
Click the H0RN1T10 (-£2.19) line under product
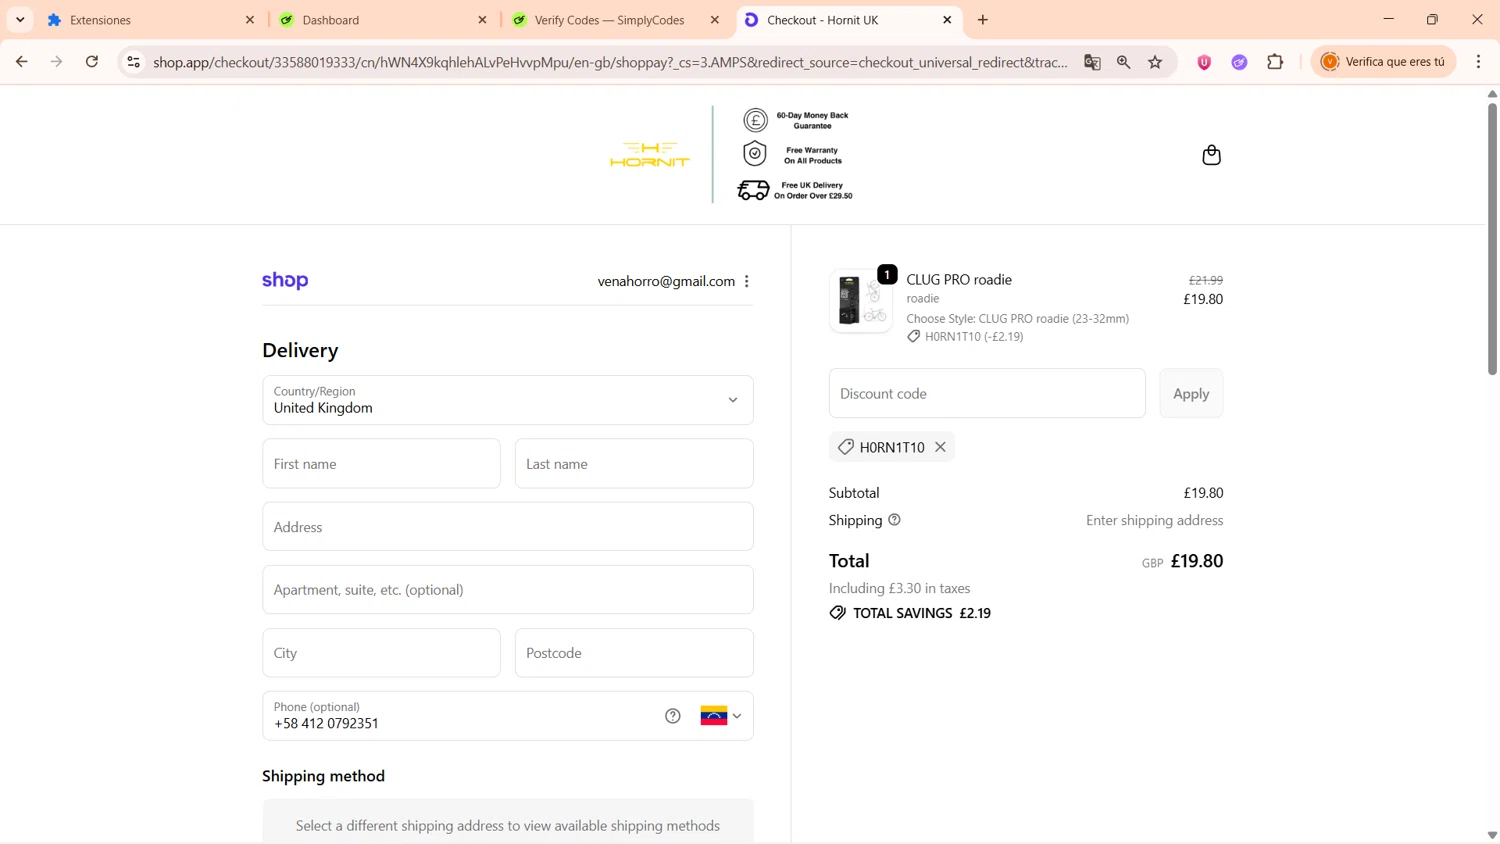[965, 337]
